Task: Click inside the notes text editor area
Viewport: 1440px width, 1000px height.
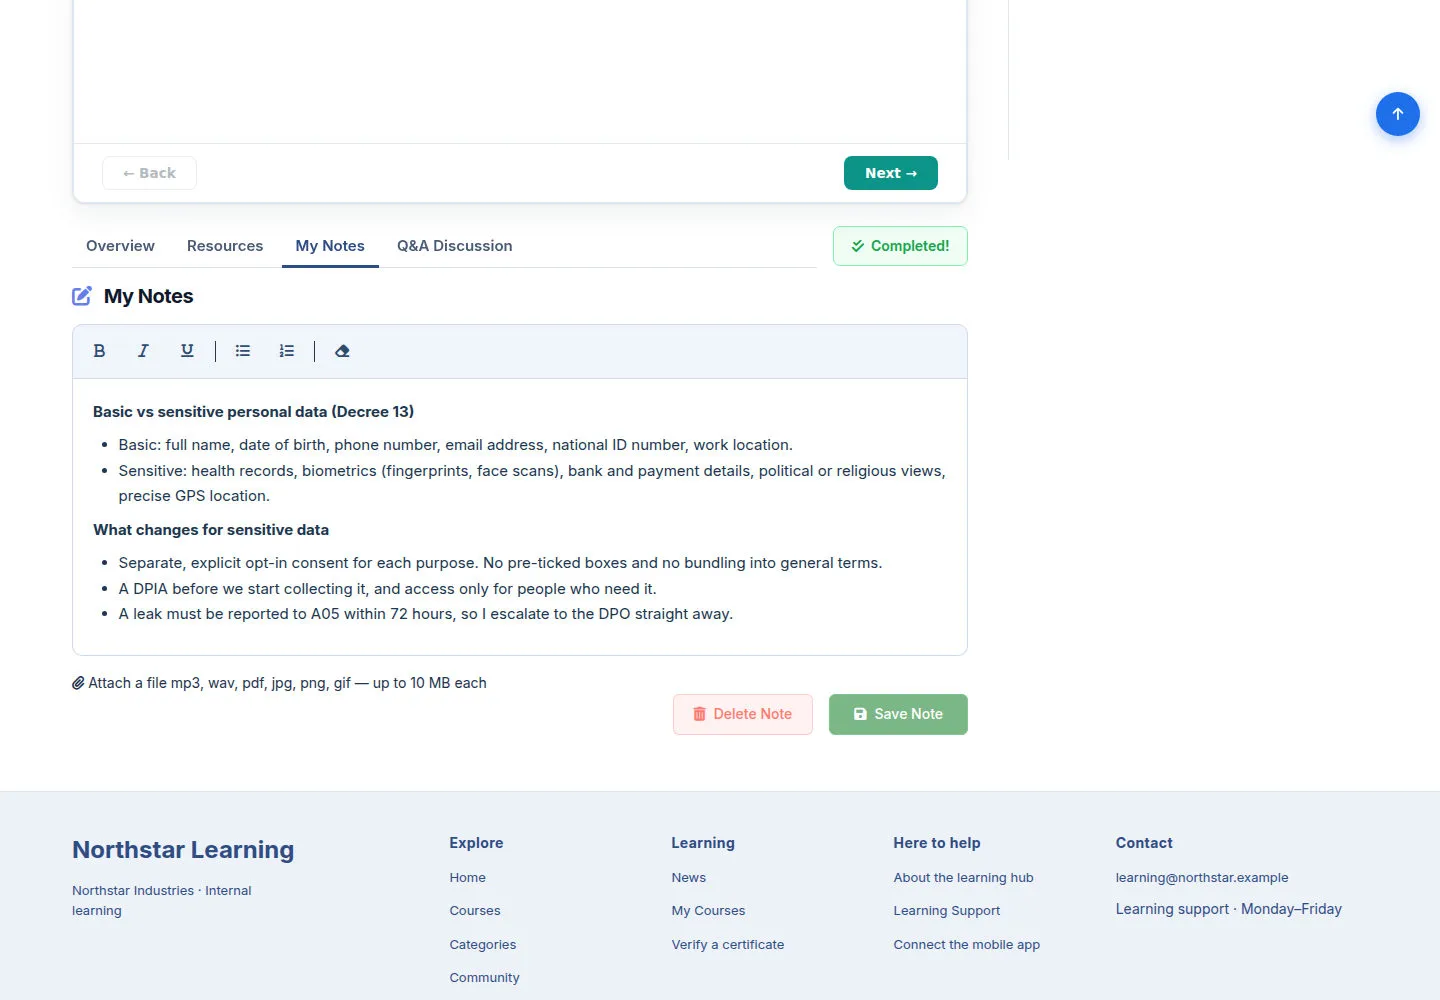Action: tap(520, 517)
